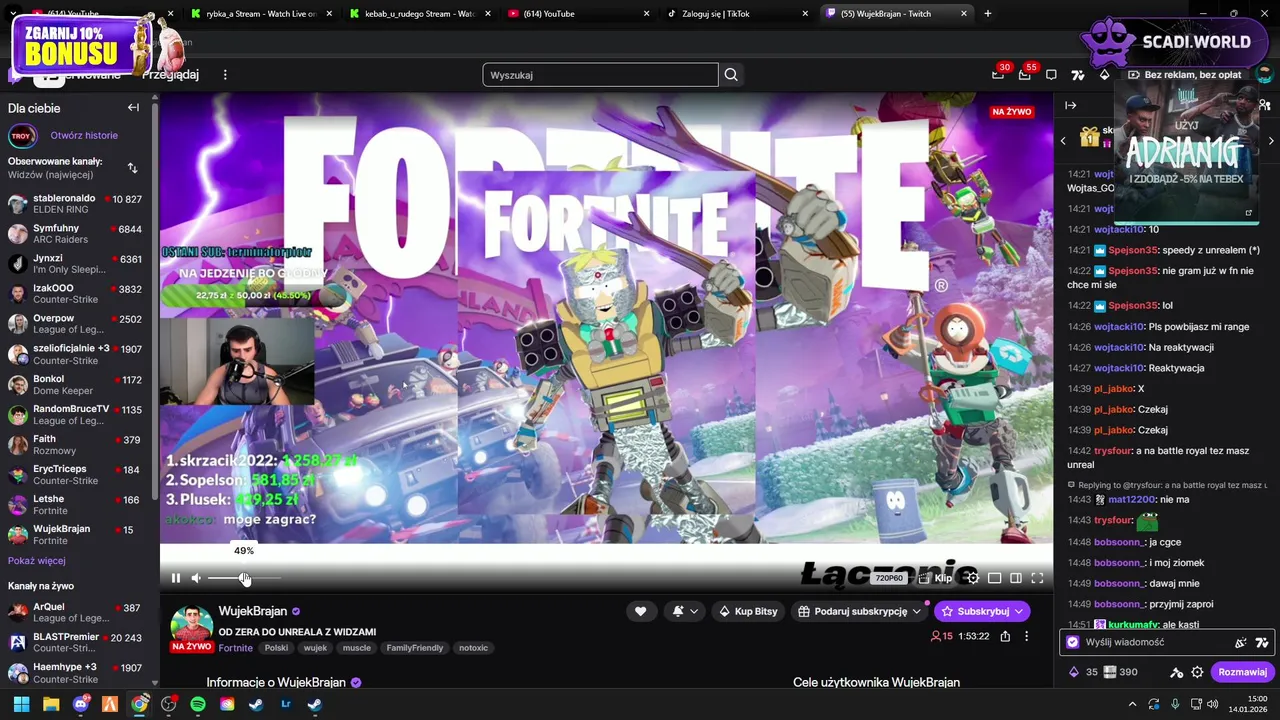Show next gift leaderboard entry
Image resolution: width=1280 pixels, height=720 pixels.
(x=1271, y=141)
